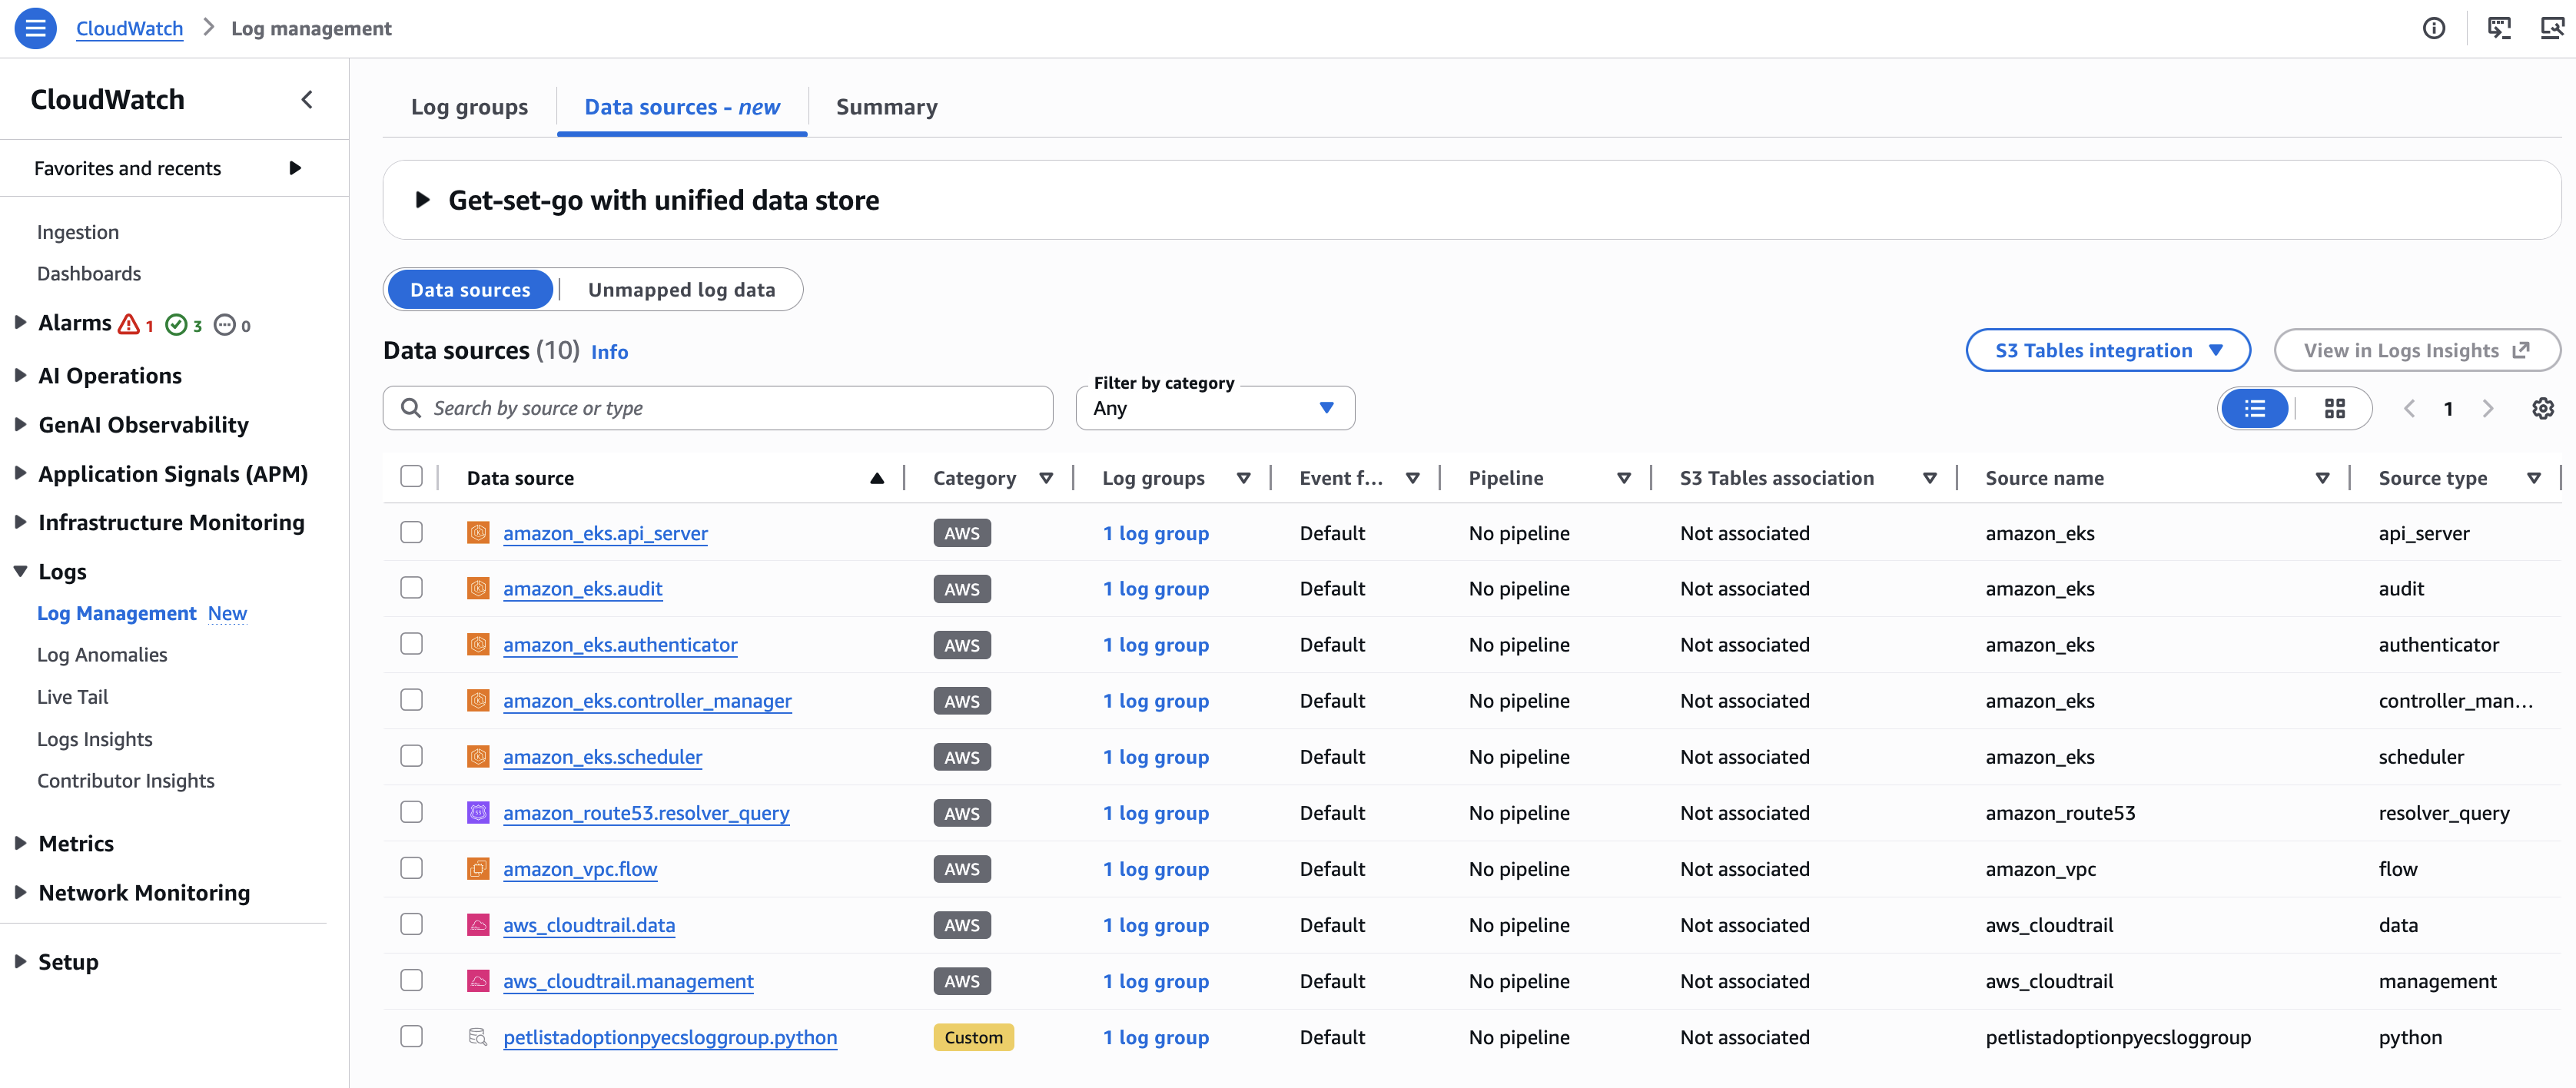Collapse the CloudWatch sidebar panel
2576x1088 pixels.
coord(307,99)
